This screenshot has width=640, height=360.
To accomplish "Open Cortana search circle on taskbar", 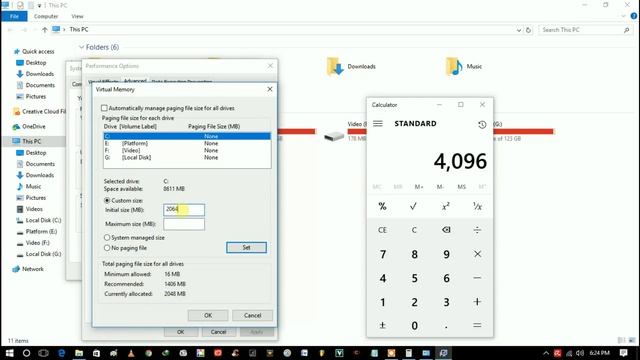I will pos(26,353).
